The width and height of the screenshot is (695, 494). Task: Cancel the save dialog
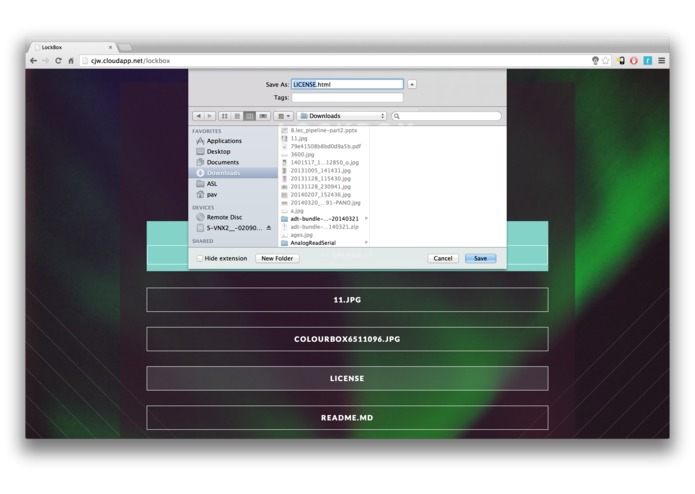click(443, 258)
